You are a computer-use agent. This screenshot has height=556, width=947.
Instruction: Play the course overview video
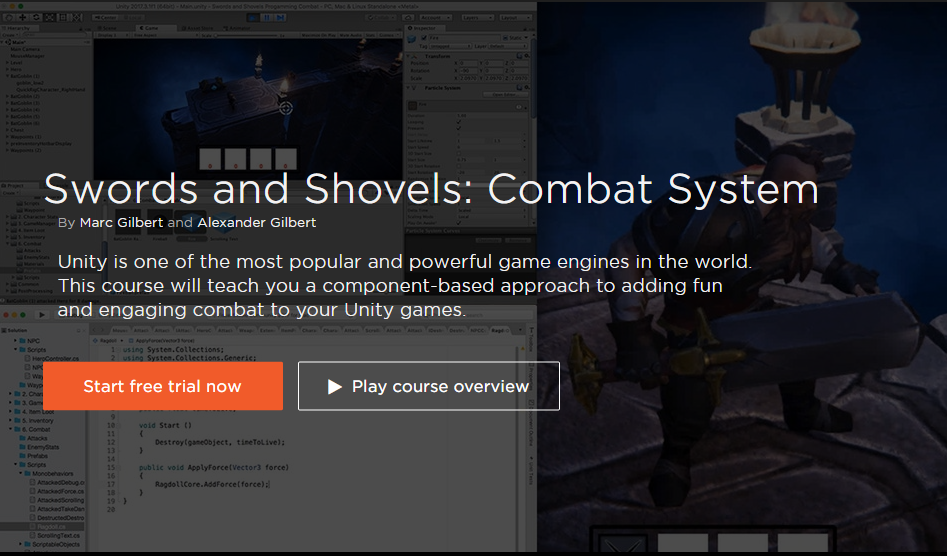[429, 386]
